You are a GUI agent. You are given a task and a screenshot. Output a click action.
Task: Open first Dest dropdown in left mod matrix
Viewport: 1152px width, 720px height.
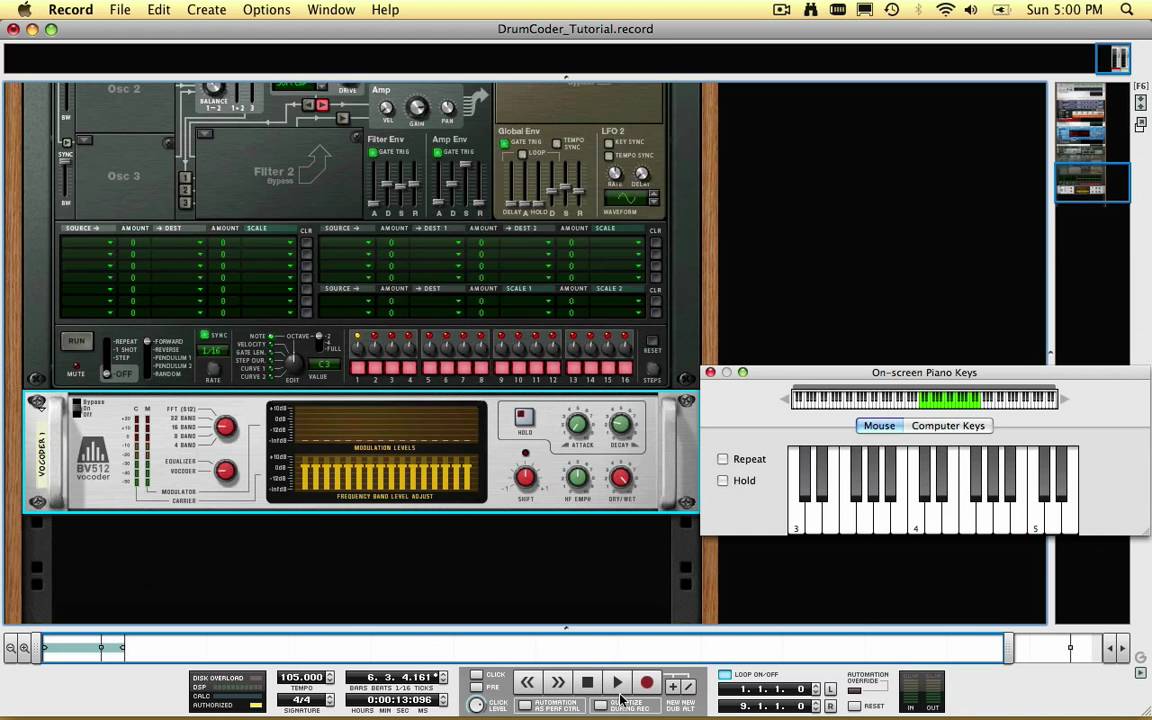click(178, 242)
